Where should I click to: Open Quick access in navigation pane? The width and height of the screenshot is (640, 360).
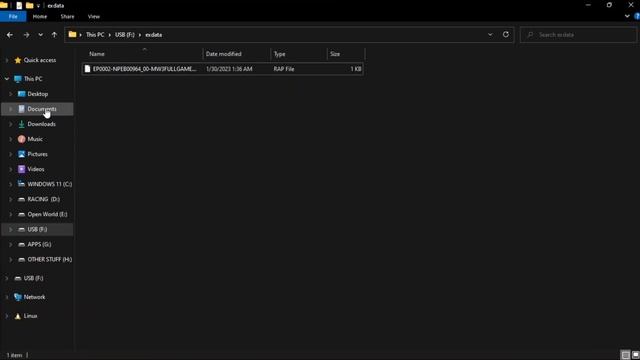pos(40,60)
